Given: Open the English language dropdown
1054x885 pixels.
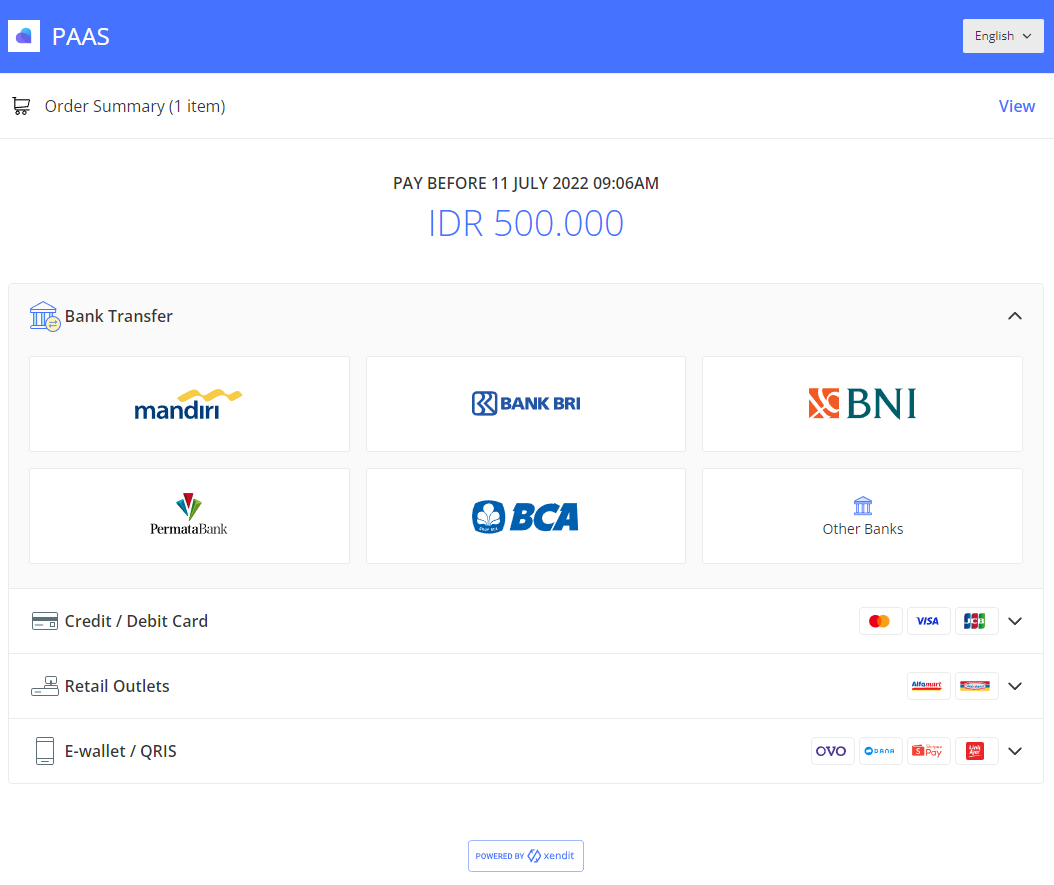Looking at the screenshot, I should click(x=1002, y=36).
